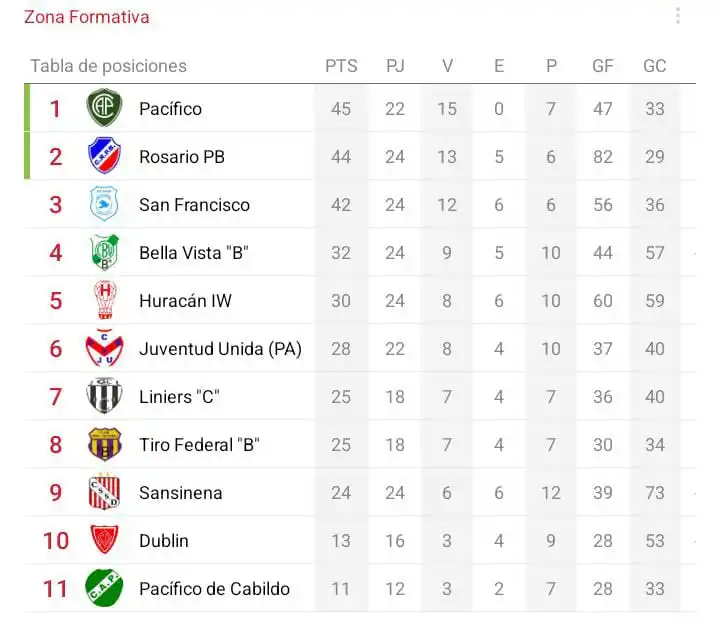The width and height of the screenshot is (720, 624).
Task: Click Pacífico's 45 points value
Action: (341, 109)
